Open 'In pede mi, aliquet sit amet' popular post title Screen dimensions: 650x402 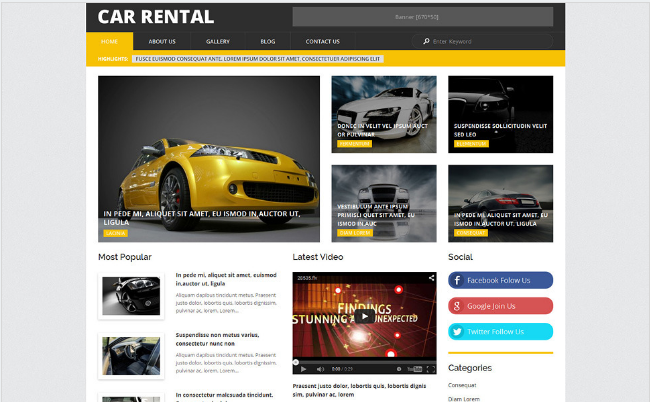coord(226,279)
